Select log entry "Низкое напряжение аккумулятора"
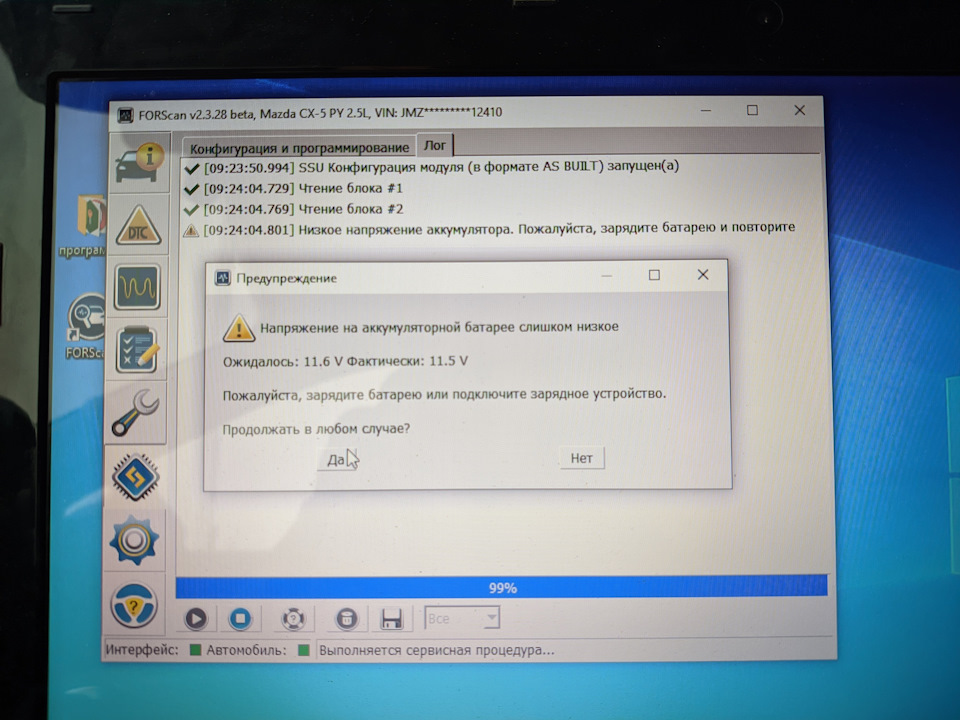The image size is (960, 720). (490, 229)
